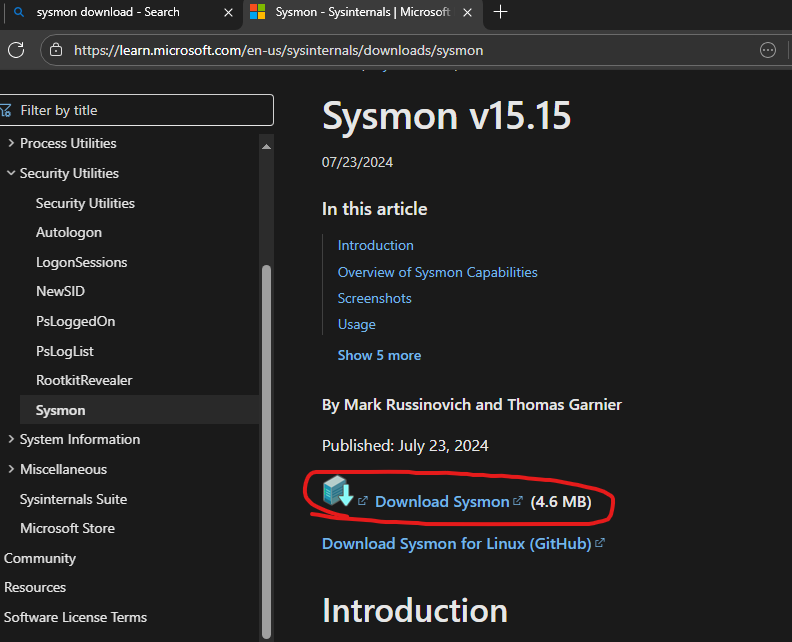Click the Microsoft logo tab favicon
Viewport: 792px width, 642px height.
pyautogui.click(x=258, y=12)
